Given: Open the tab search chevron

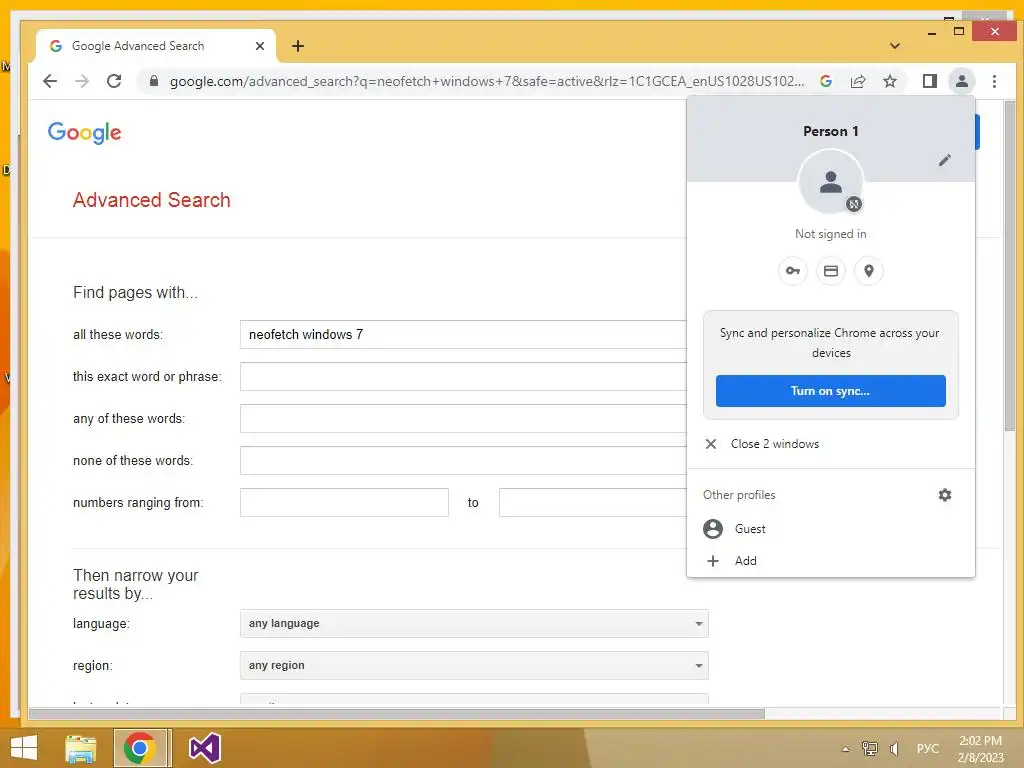Looking at the screenshot, I should pos(895,46).
